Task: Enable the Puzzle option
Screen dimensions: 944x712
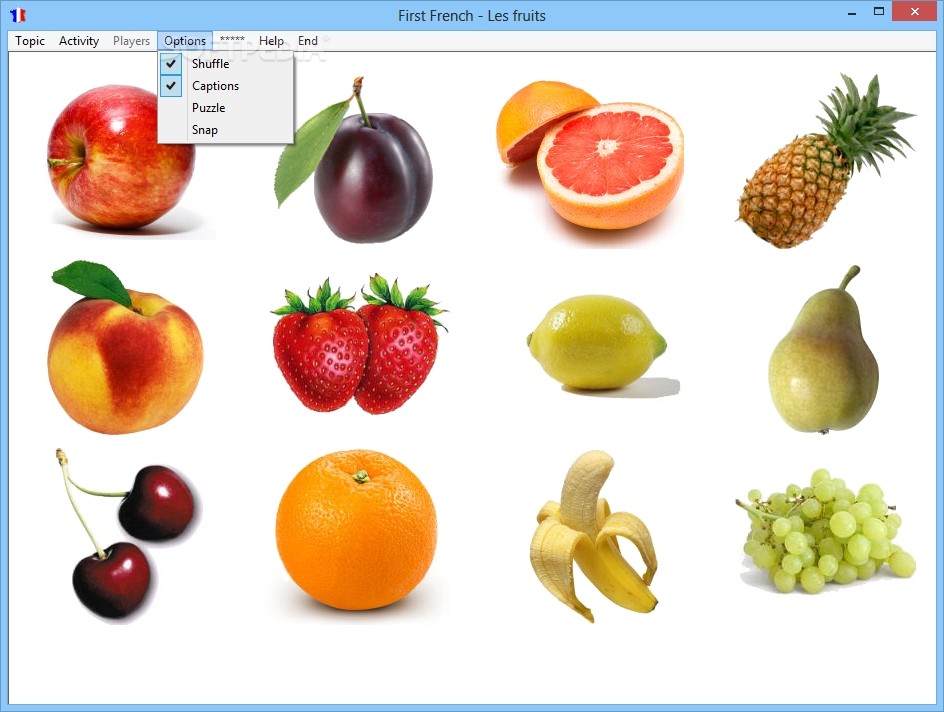Action: tap(226, 108)
